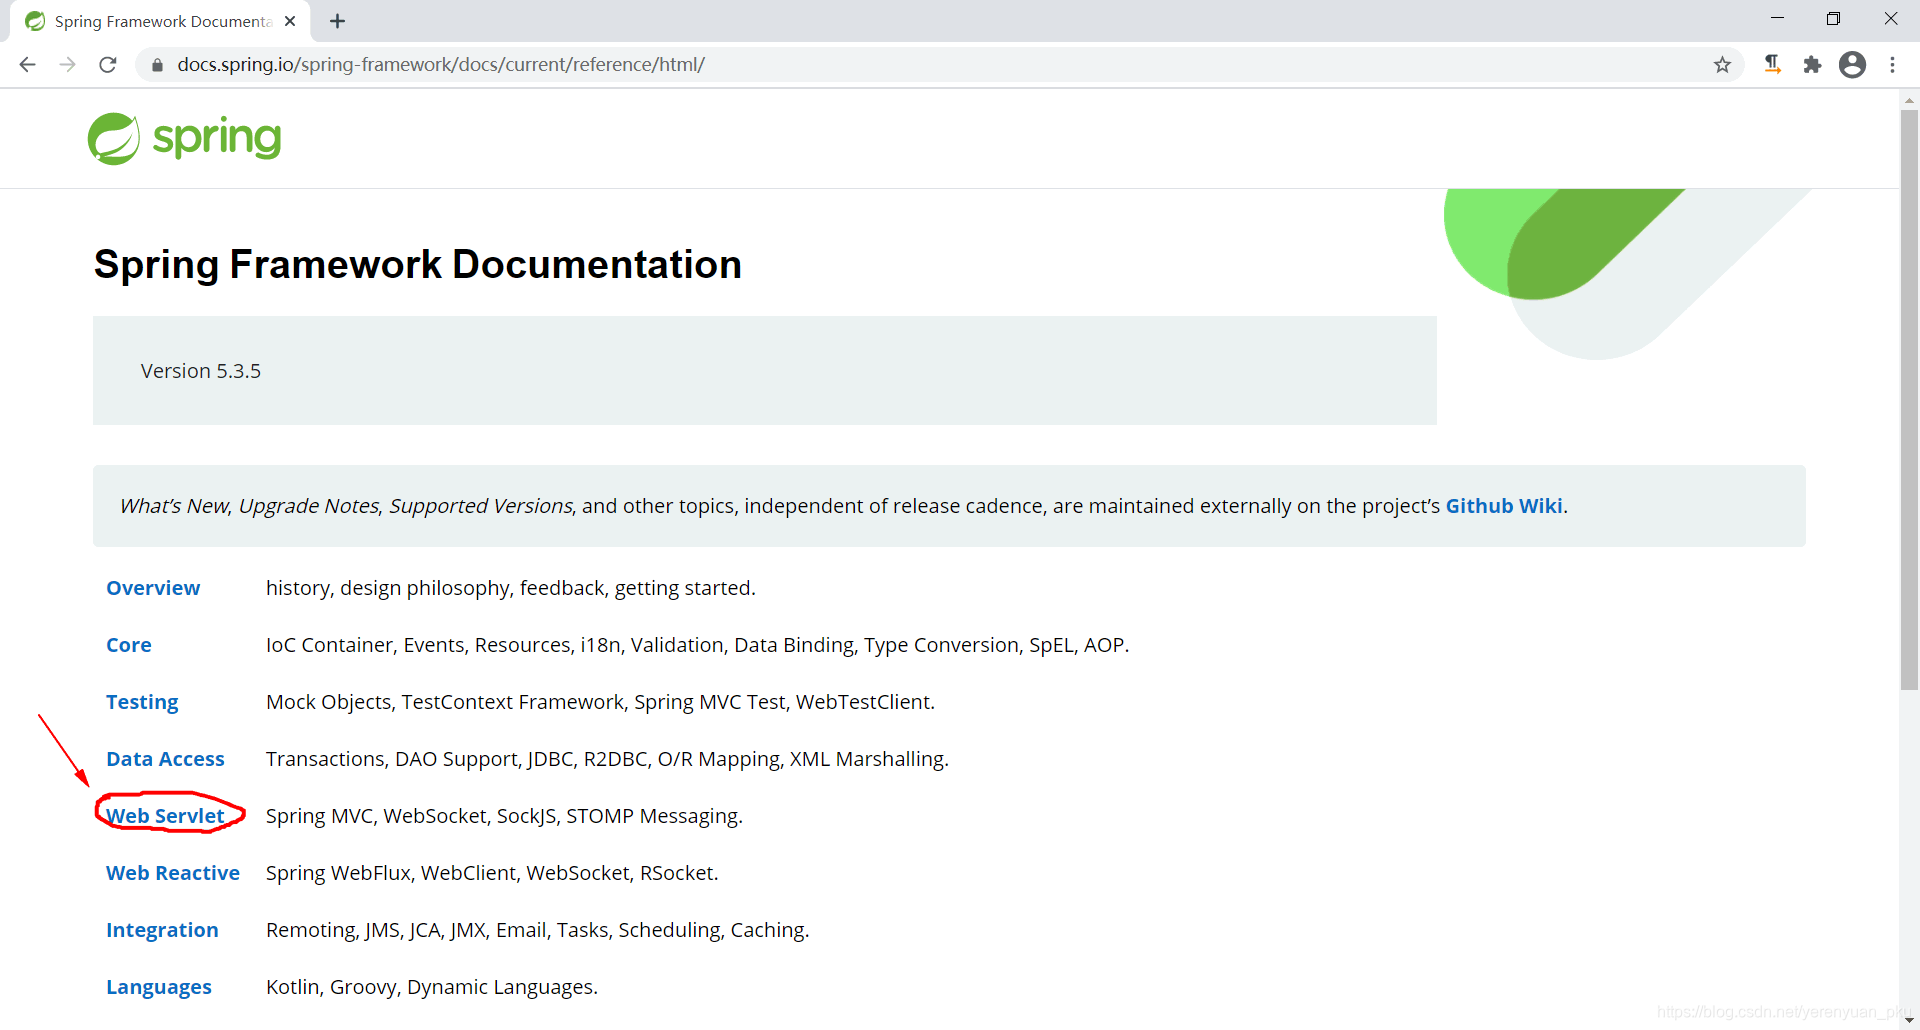Open the Core section link
The height and width of the screenshot is (1030, 1920).
[x=129, y=645]
